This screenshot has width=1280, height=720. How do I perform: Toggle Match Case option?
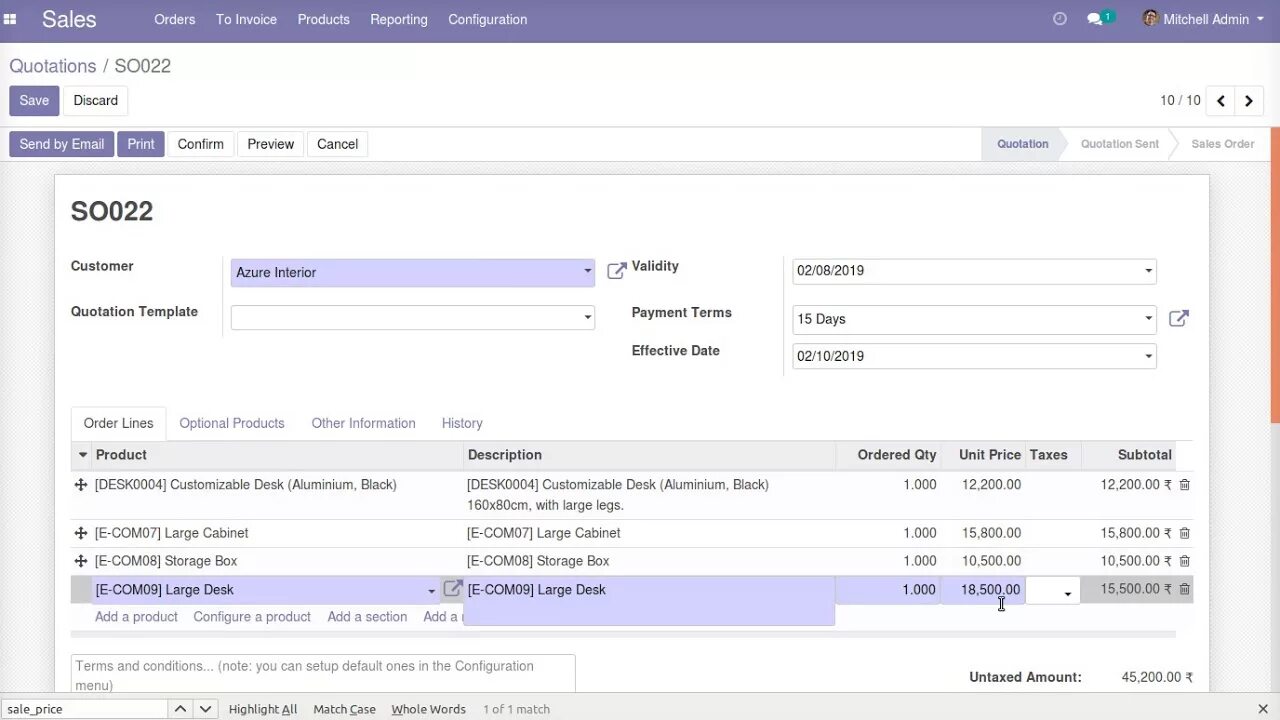pos(344,708)
